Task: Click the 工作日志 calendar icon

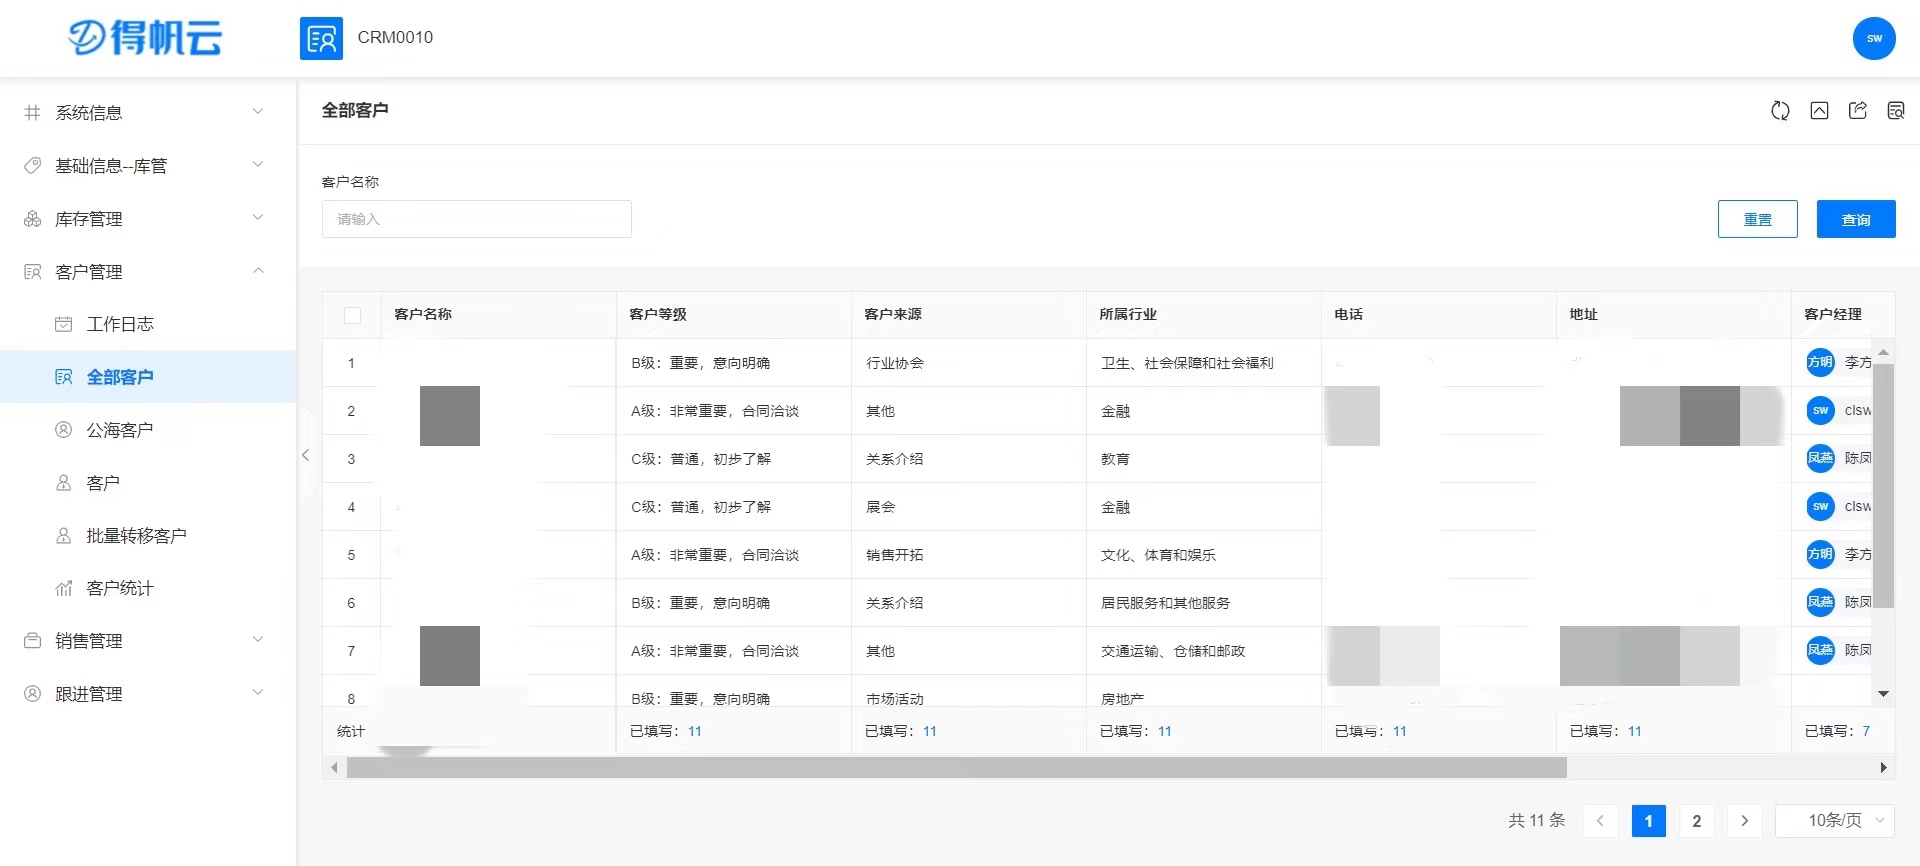Action: coord(63,324)
